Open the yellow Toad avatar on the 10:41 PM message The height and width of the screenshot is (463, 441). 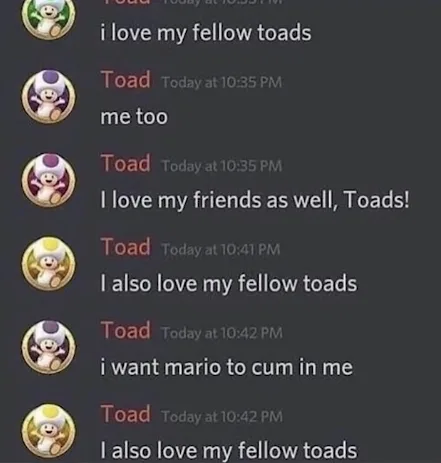[x=49, y=264]
